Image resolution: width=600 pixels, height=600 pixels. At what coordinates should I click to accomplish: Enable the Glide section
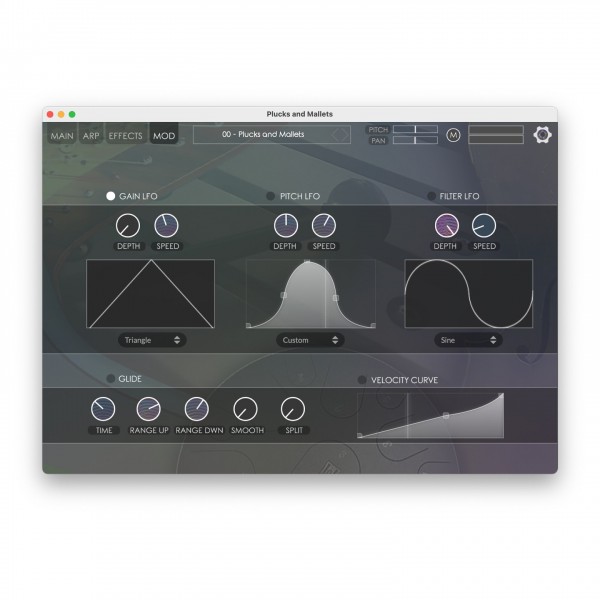(110, 378)
